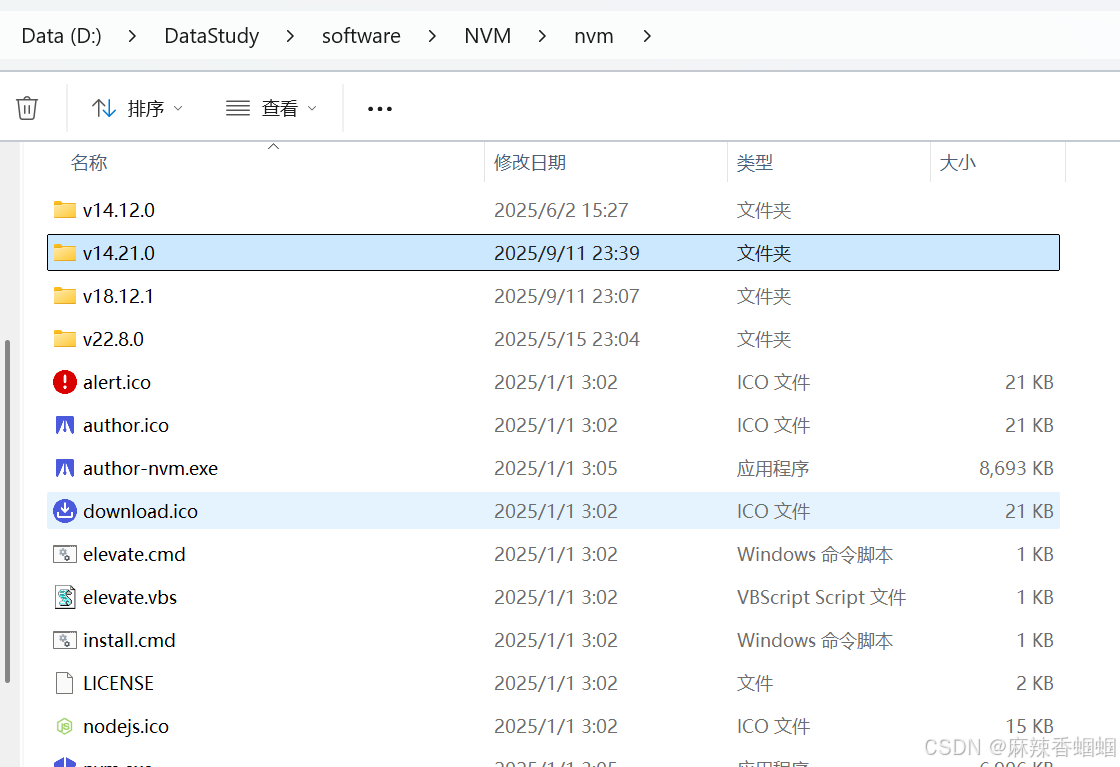Open author-nvm.exe via its application icon

point(64,468)
